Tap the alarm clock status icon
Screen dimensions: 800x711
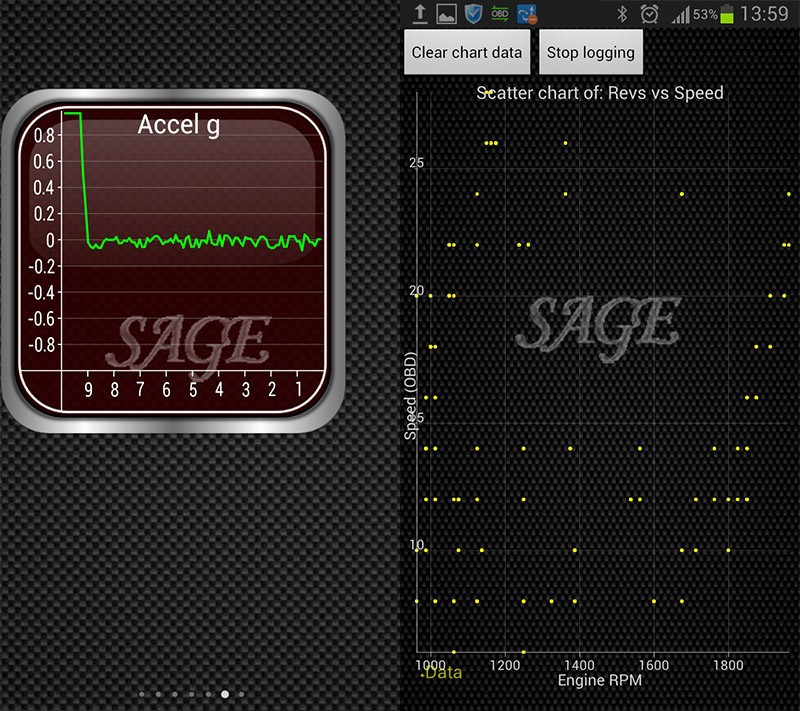649,14
